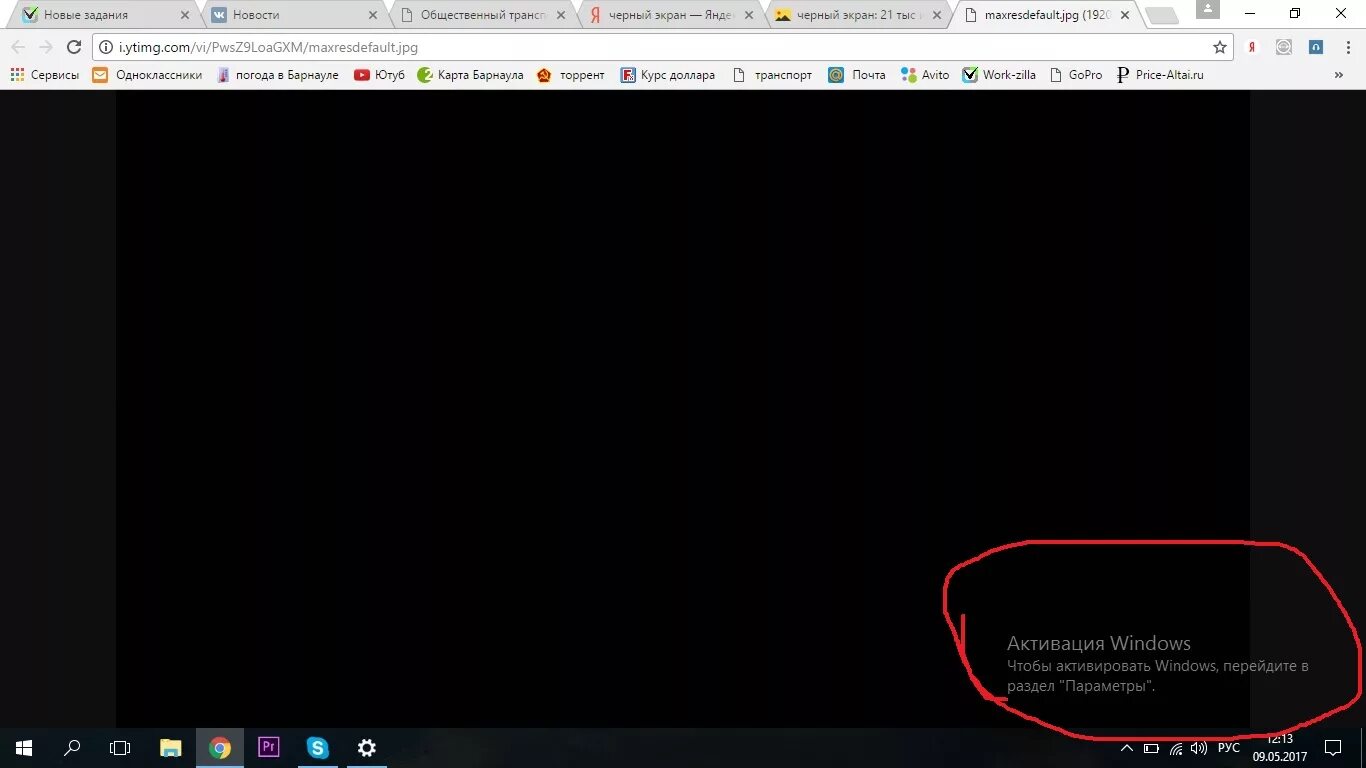Open the Action Center notifications icon
This screenshot has width=1366, height=768.
(x=1333, y=748)
